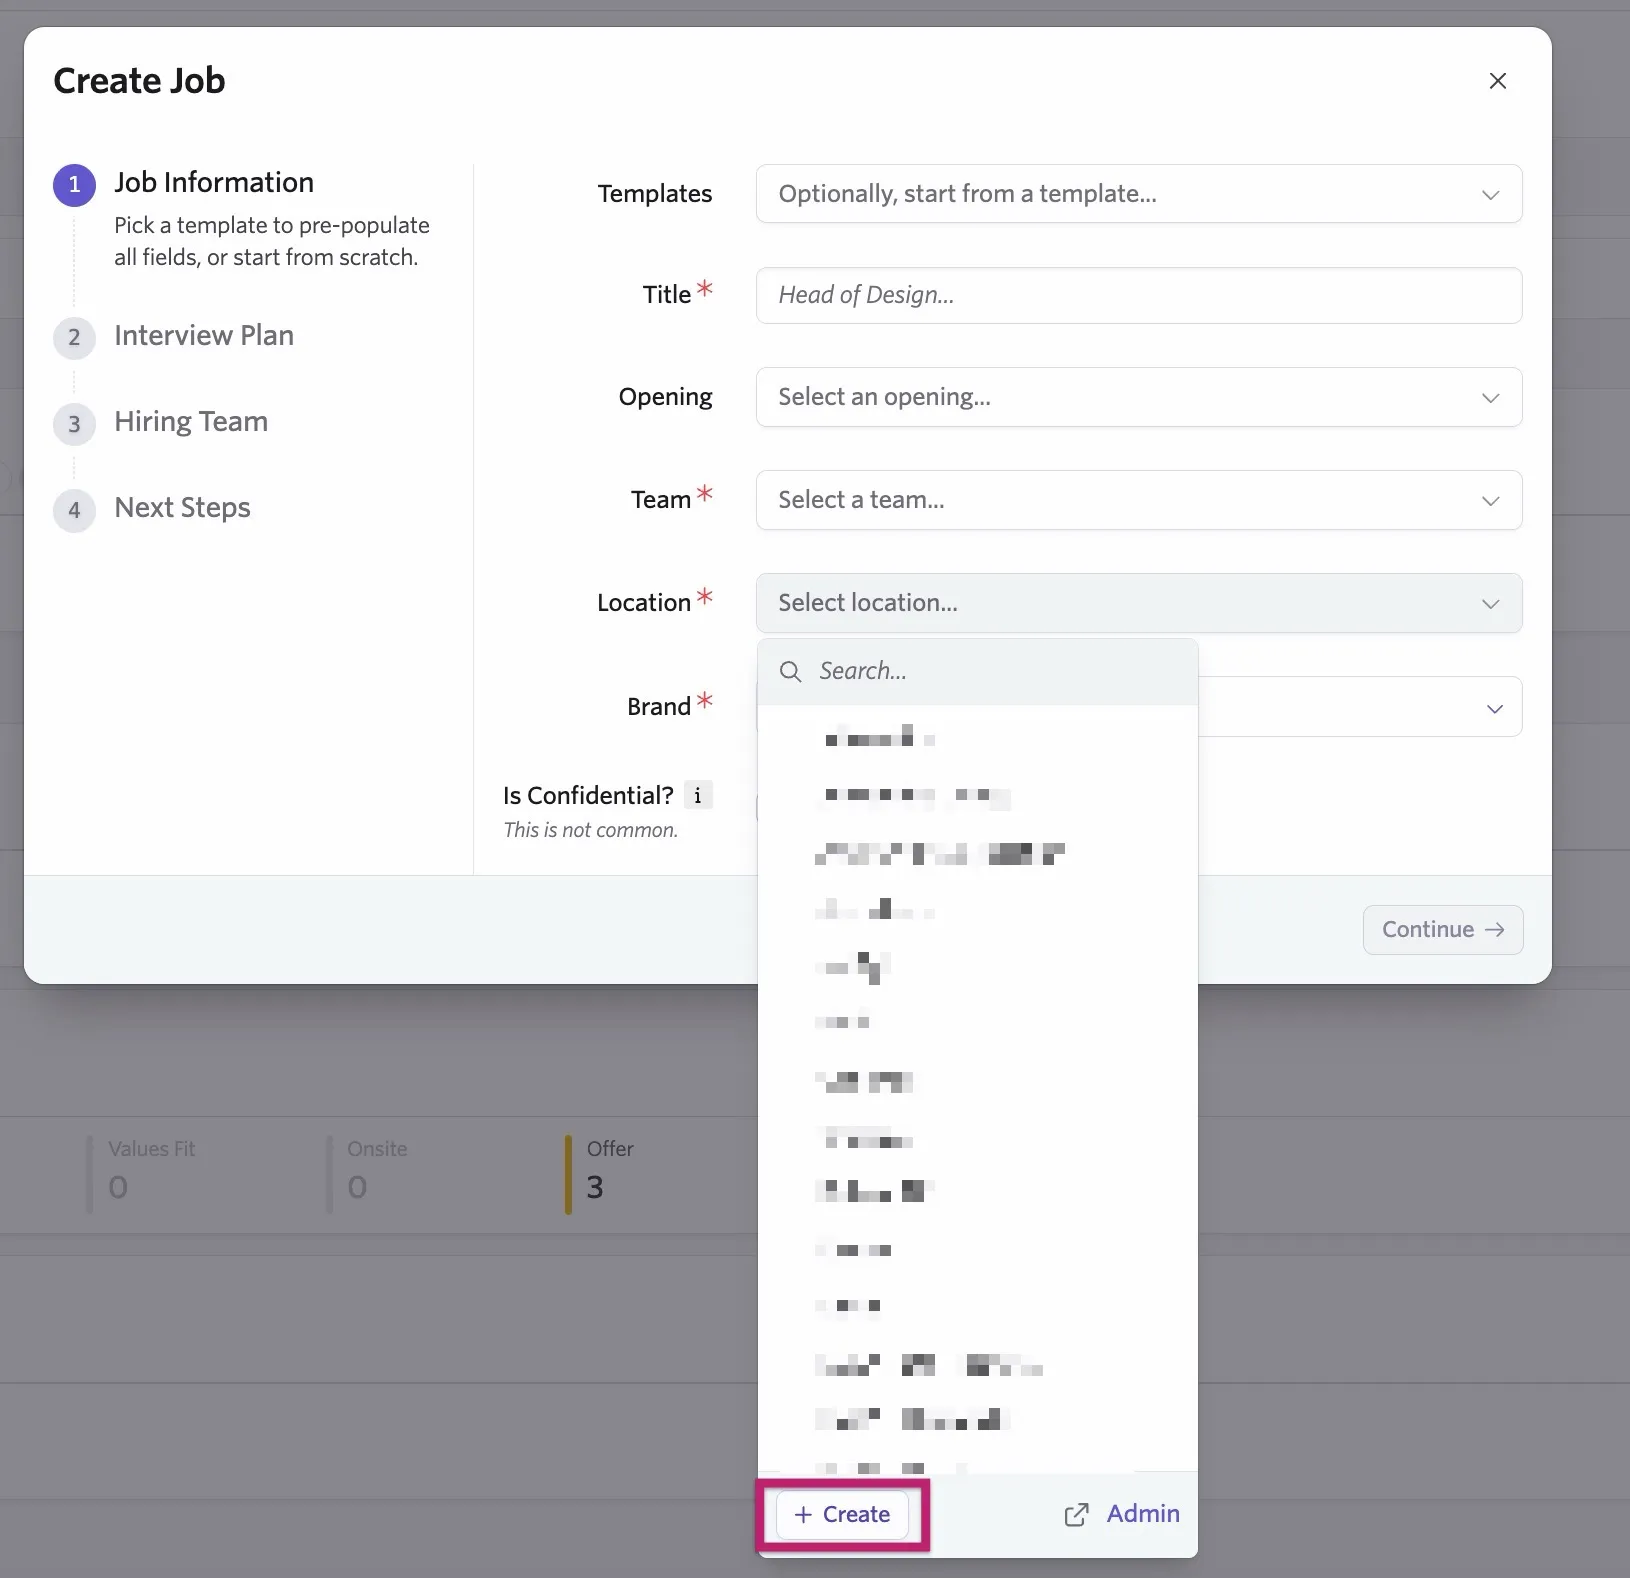Click the 'This is not common.' note
1630x1578 pixels.
coord(590,830)
